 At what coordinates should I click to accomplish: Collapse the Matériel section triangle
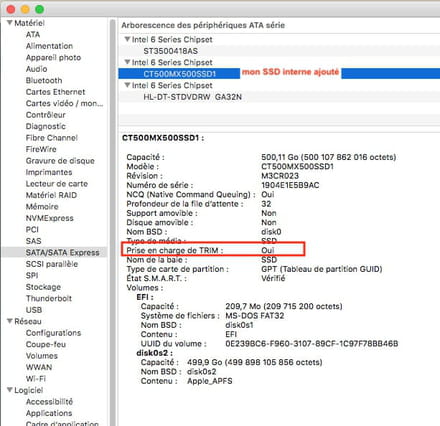(10, 23)
